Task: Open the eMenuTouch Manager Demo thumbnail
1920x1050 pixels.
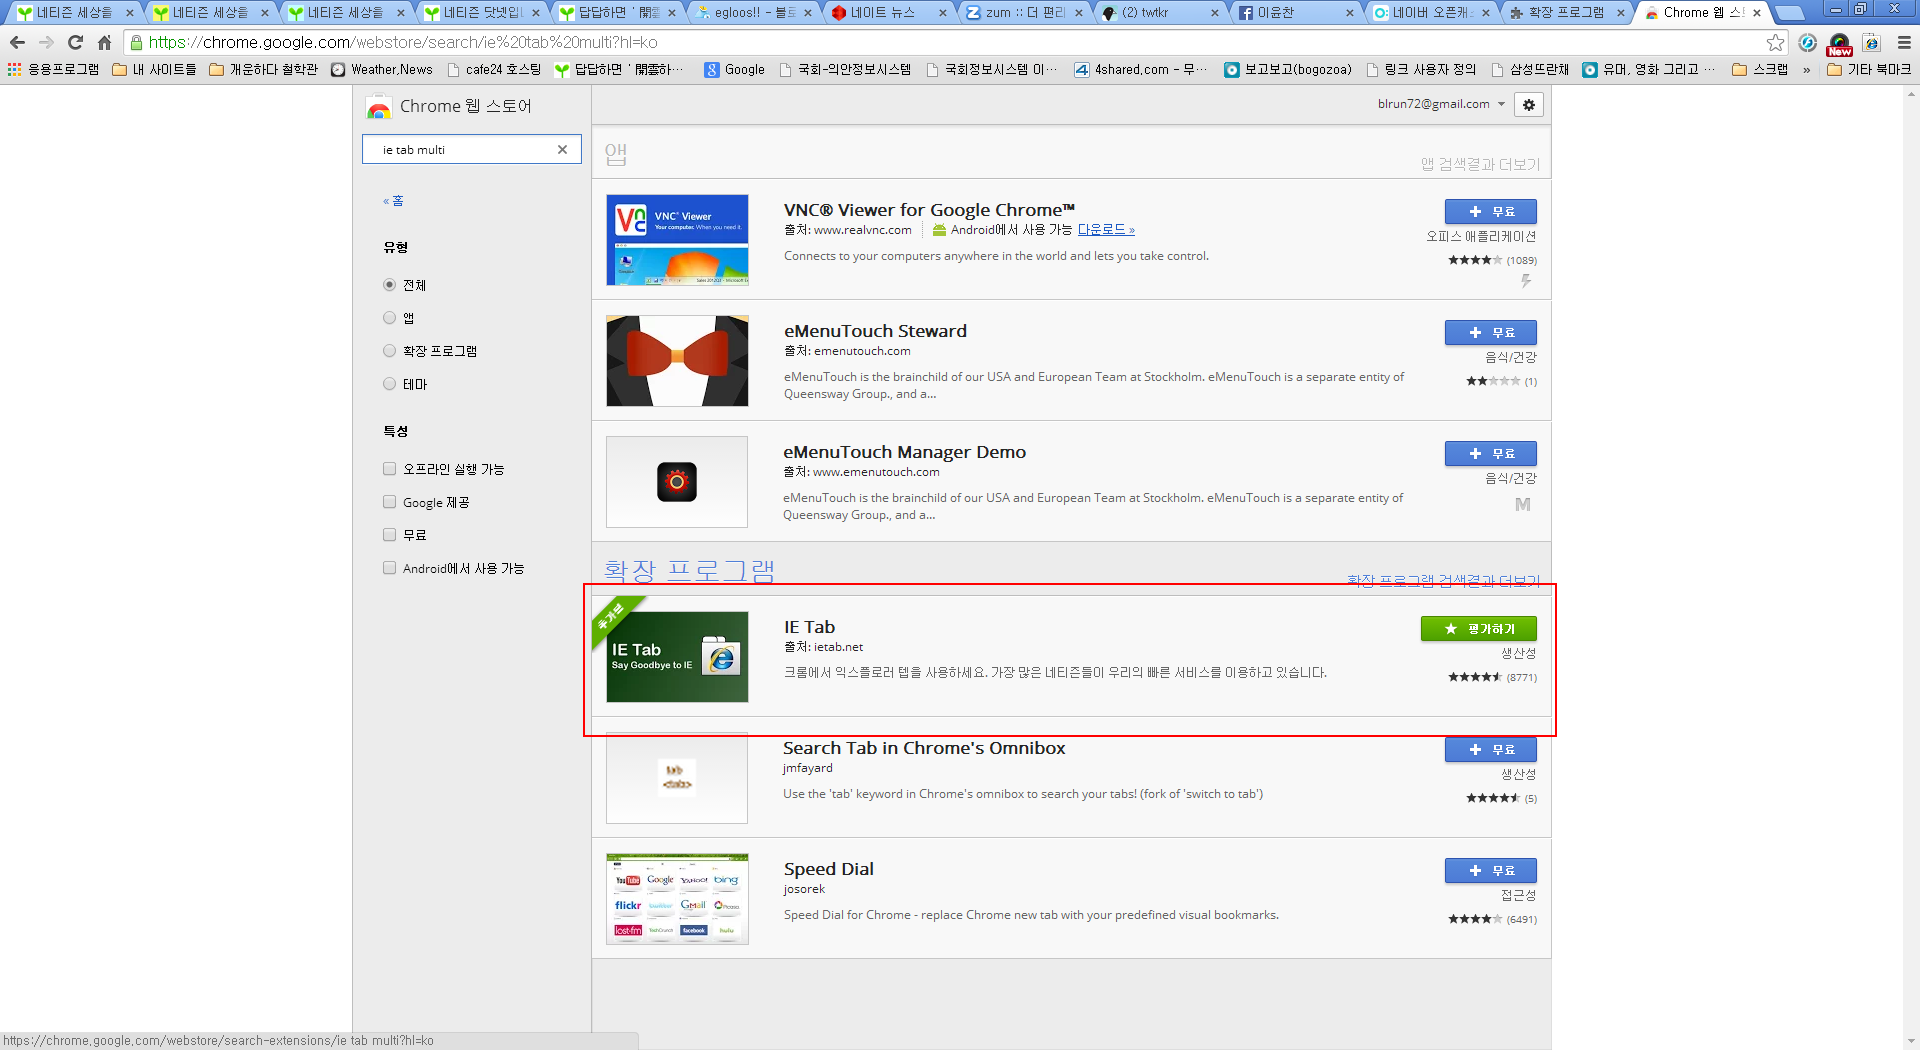Action: 677,482
